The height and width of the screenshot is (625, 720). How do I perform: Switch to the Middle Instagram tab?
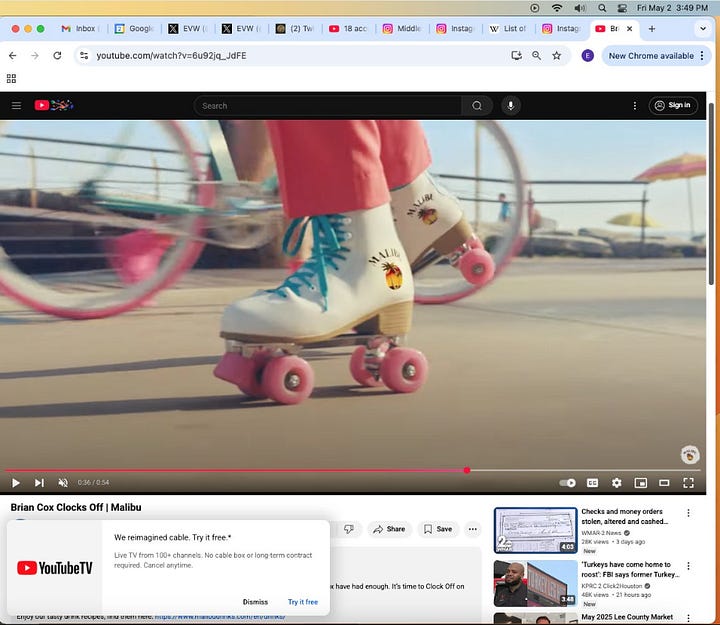tap(402, 28)
